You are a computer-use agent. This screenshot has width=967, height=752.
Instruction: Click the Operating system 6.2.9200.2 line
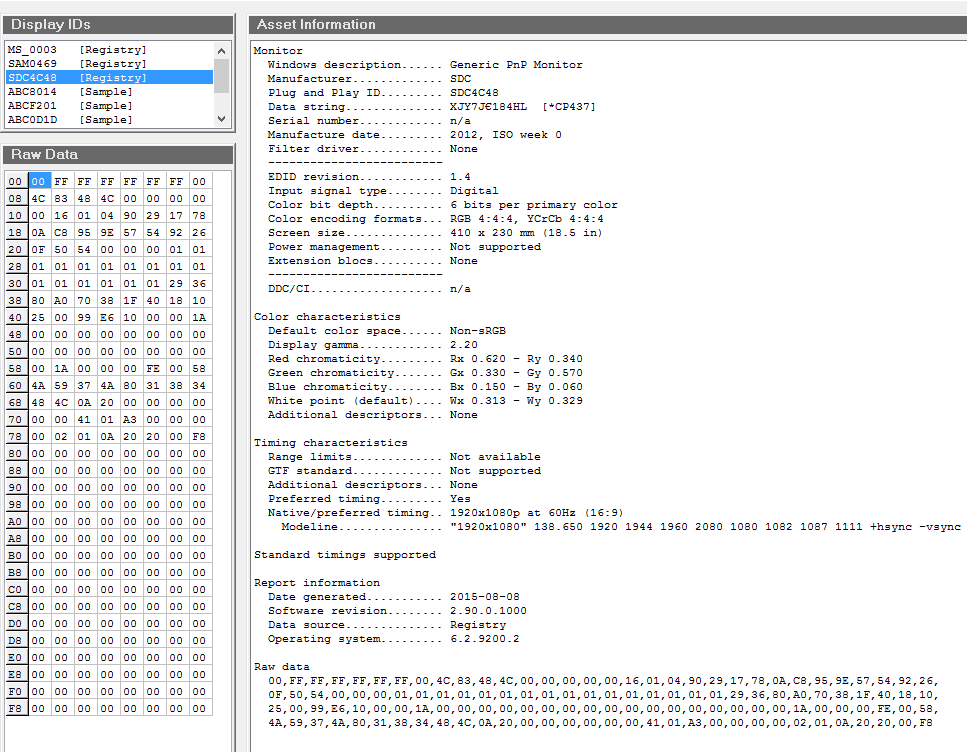pyautogui.click(x=393, y=638)
